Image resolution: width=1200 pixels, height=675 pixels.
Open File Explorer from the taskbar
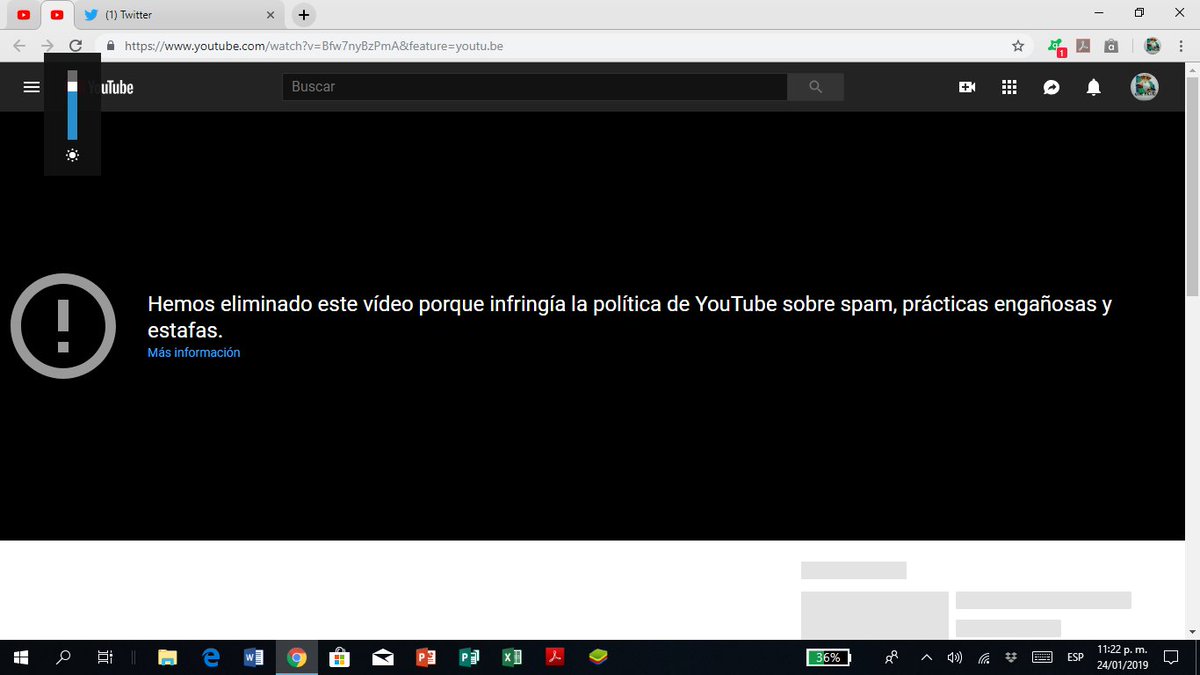point(167,657)
